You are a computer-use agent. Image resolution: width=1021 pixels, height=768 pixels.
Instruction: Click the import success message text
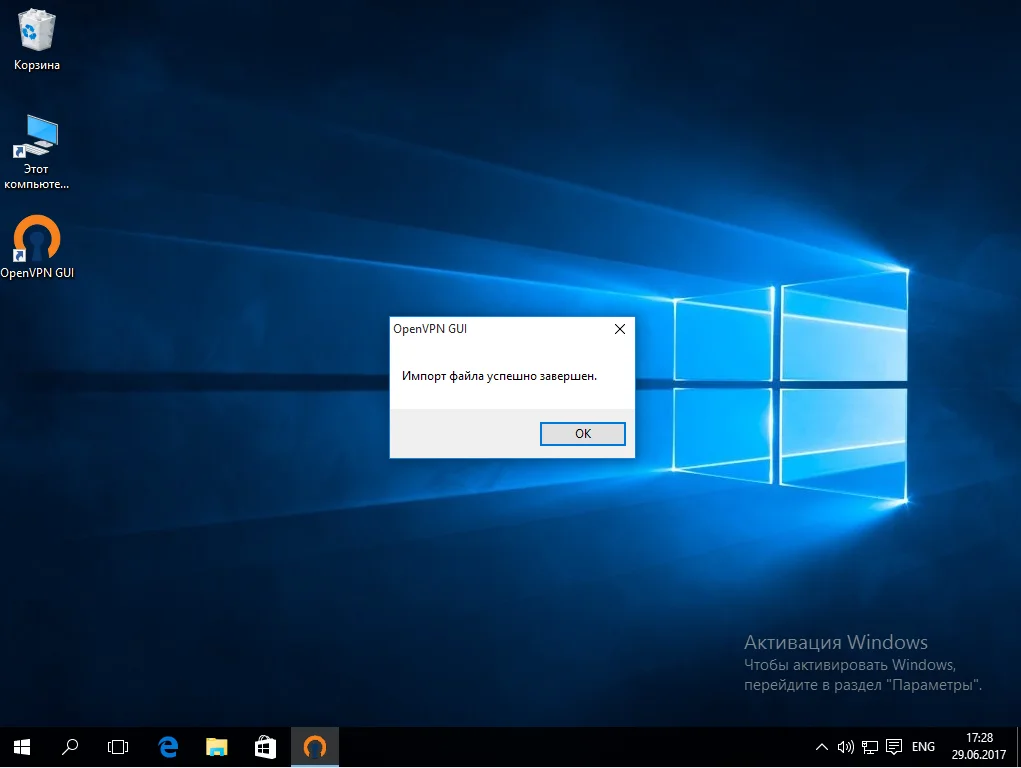499,376
